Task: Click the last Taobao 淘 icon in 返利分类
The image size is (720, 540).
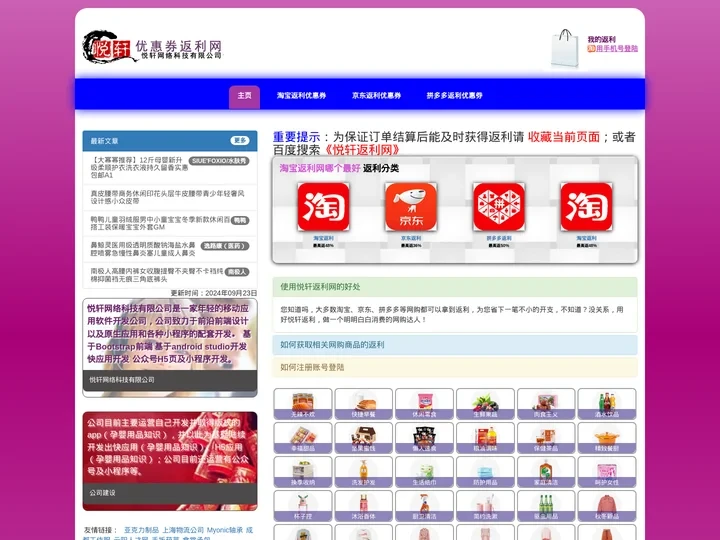Action: [586, 207]
